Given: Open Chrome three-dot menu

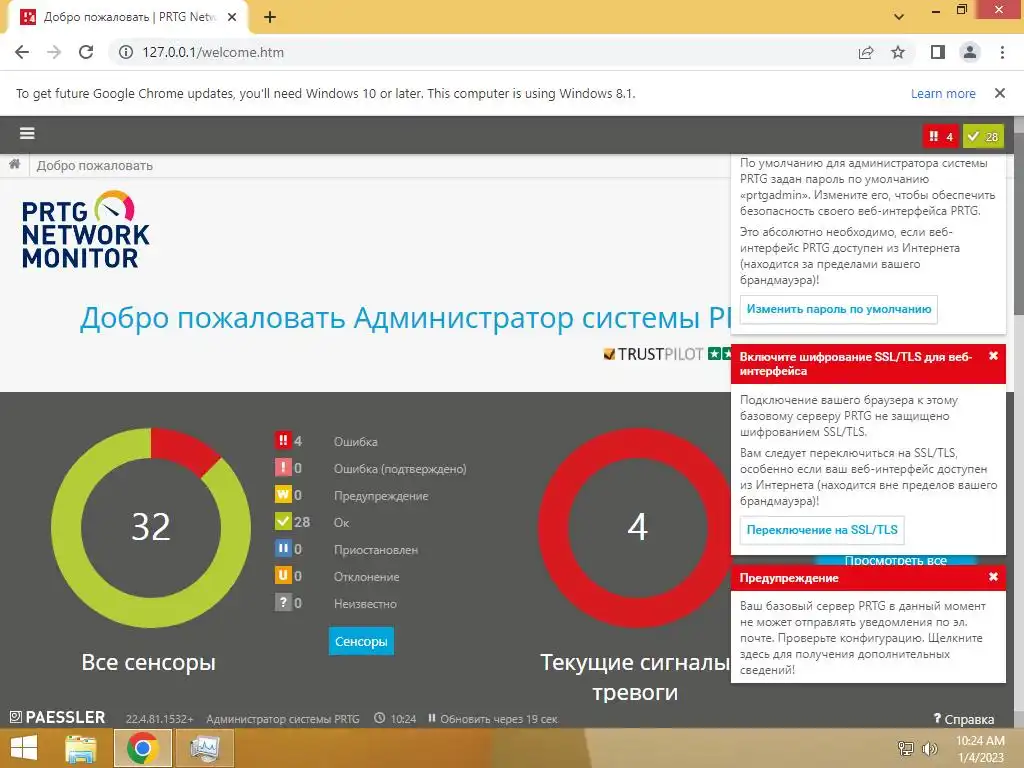Looking at the screenshot, I should click(1002, 52).
